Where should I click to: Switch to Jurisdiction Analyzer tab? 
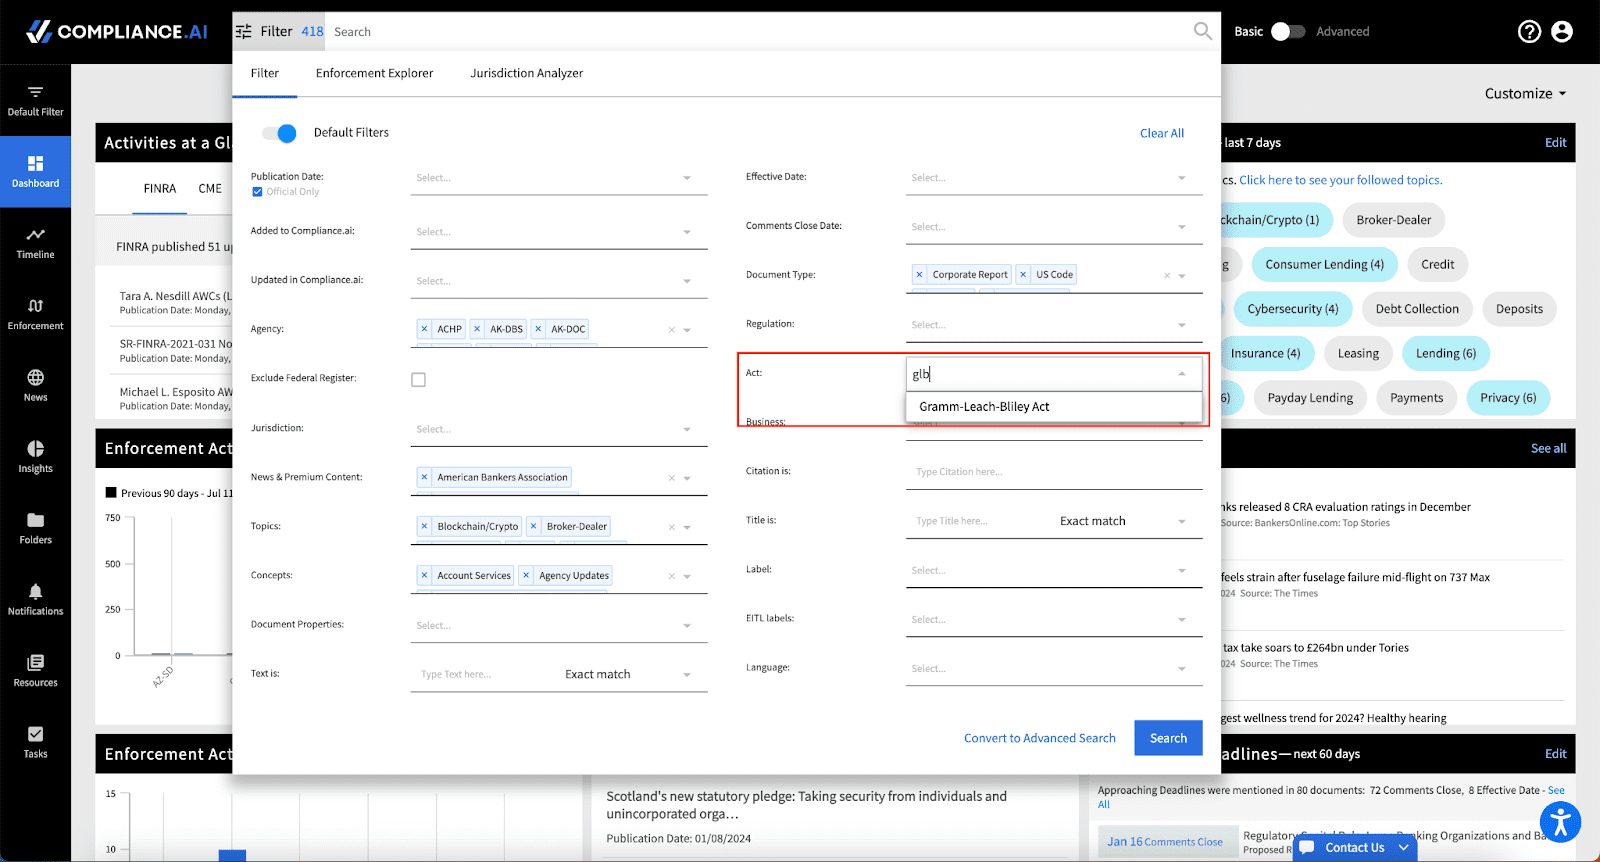527,73
